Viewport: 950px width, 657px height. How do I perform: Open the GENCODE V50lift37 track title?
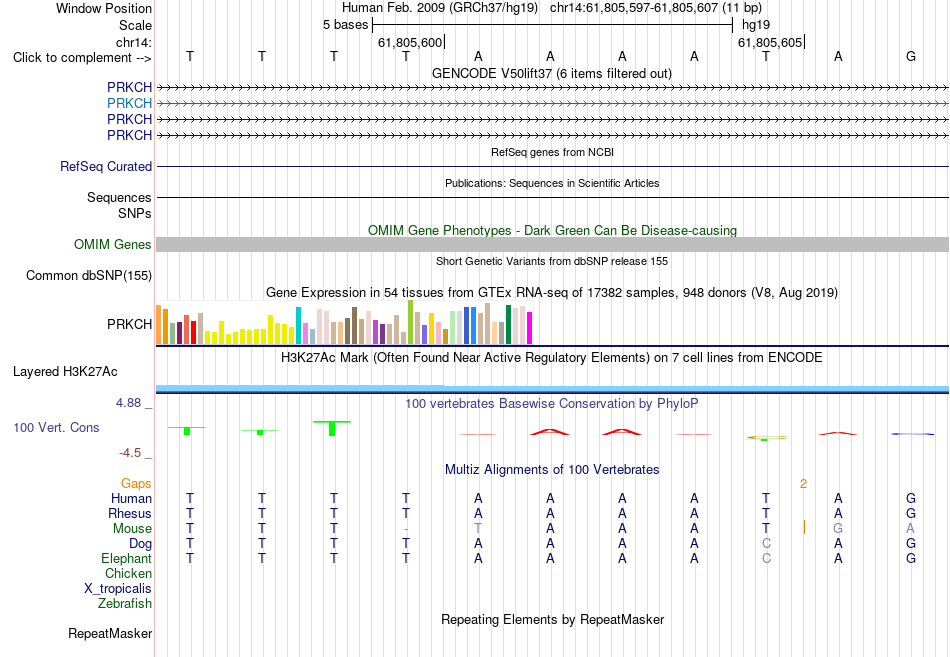[551, 73]
